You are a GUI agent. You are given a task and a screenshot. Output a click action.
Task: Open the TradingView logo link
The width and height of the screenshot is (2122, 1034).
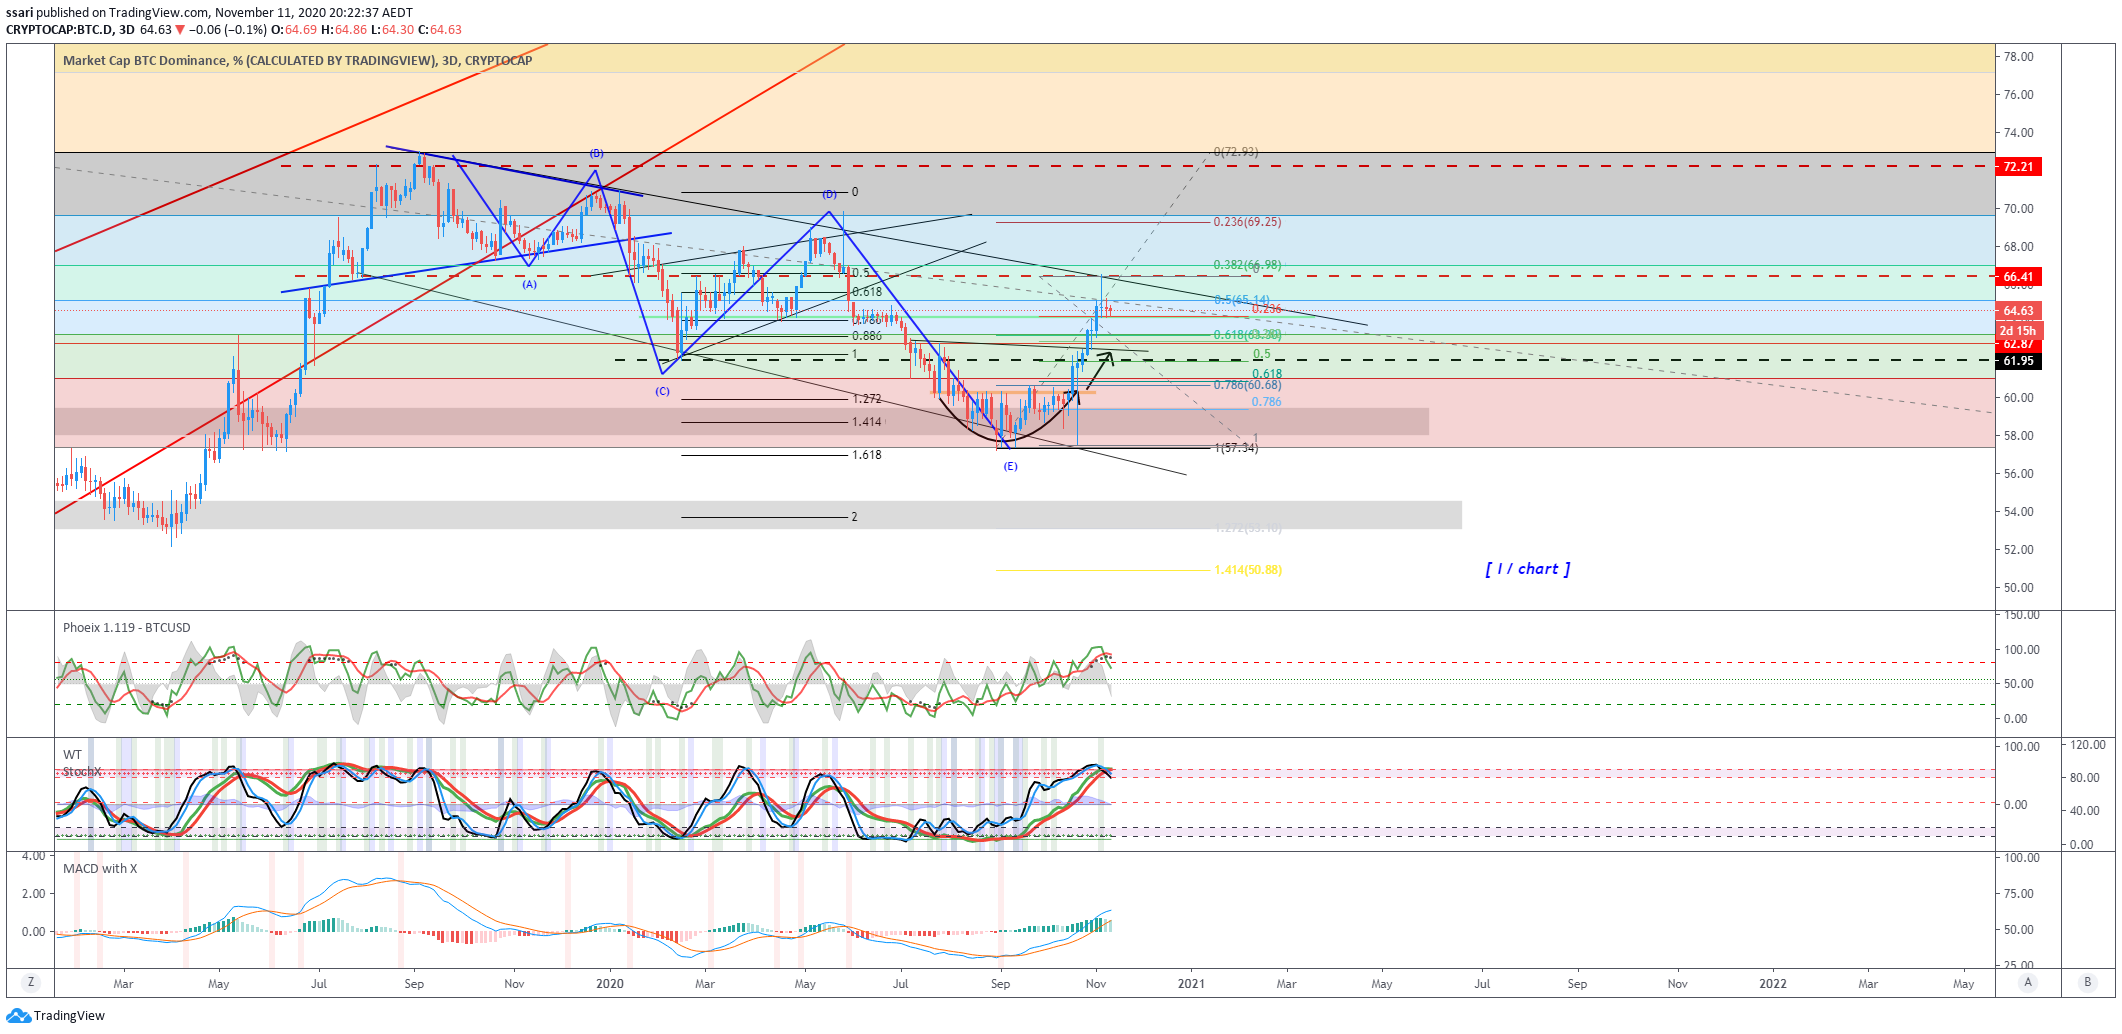(55, 1016)
